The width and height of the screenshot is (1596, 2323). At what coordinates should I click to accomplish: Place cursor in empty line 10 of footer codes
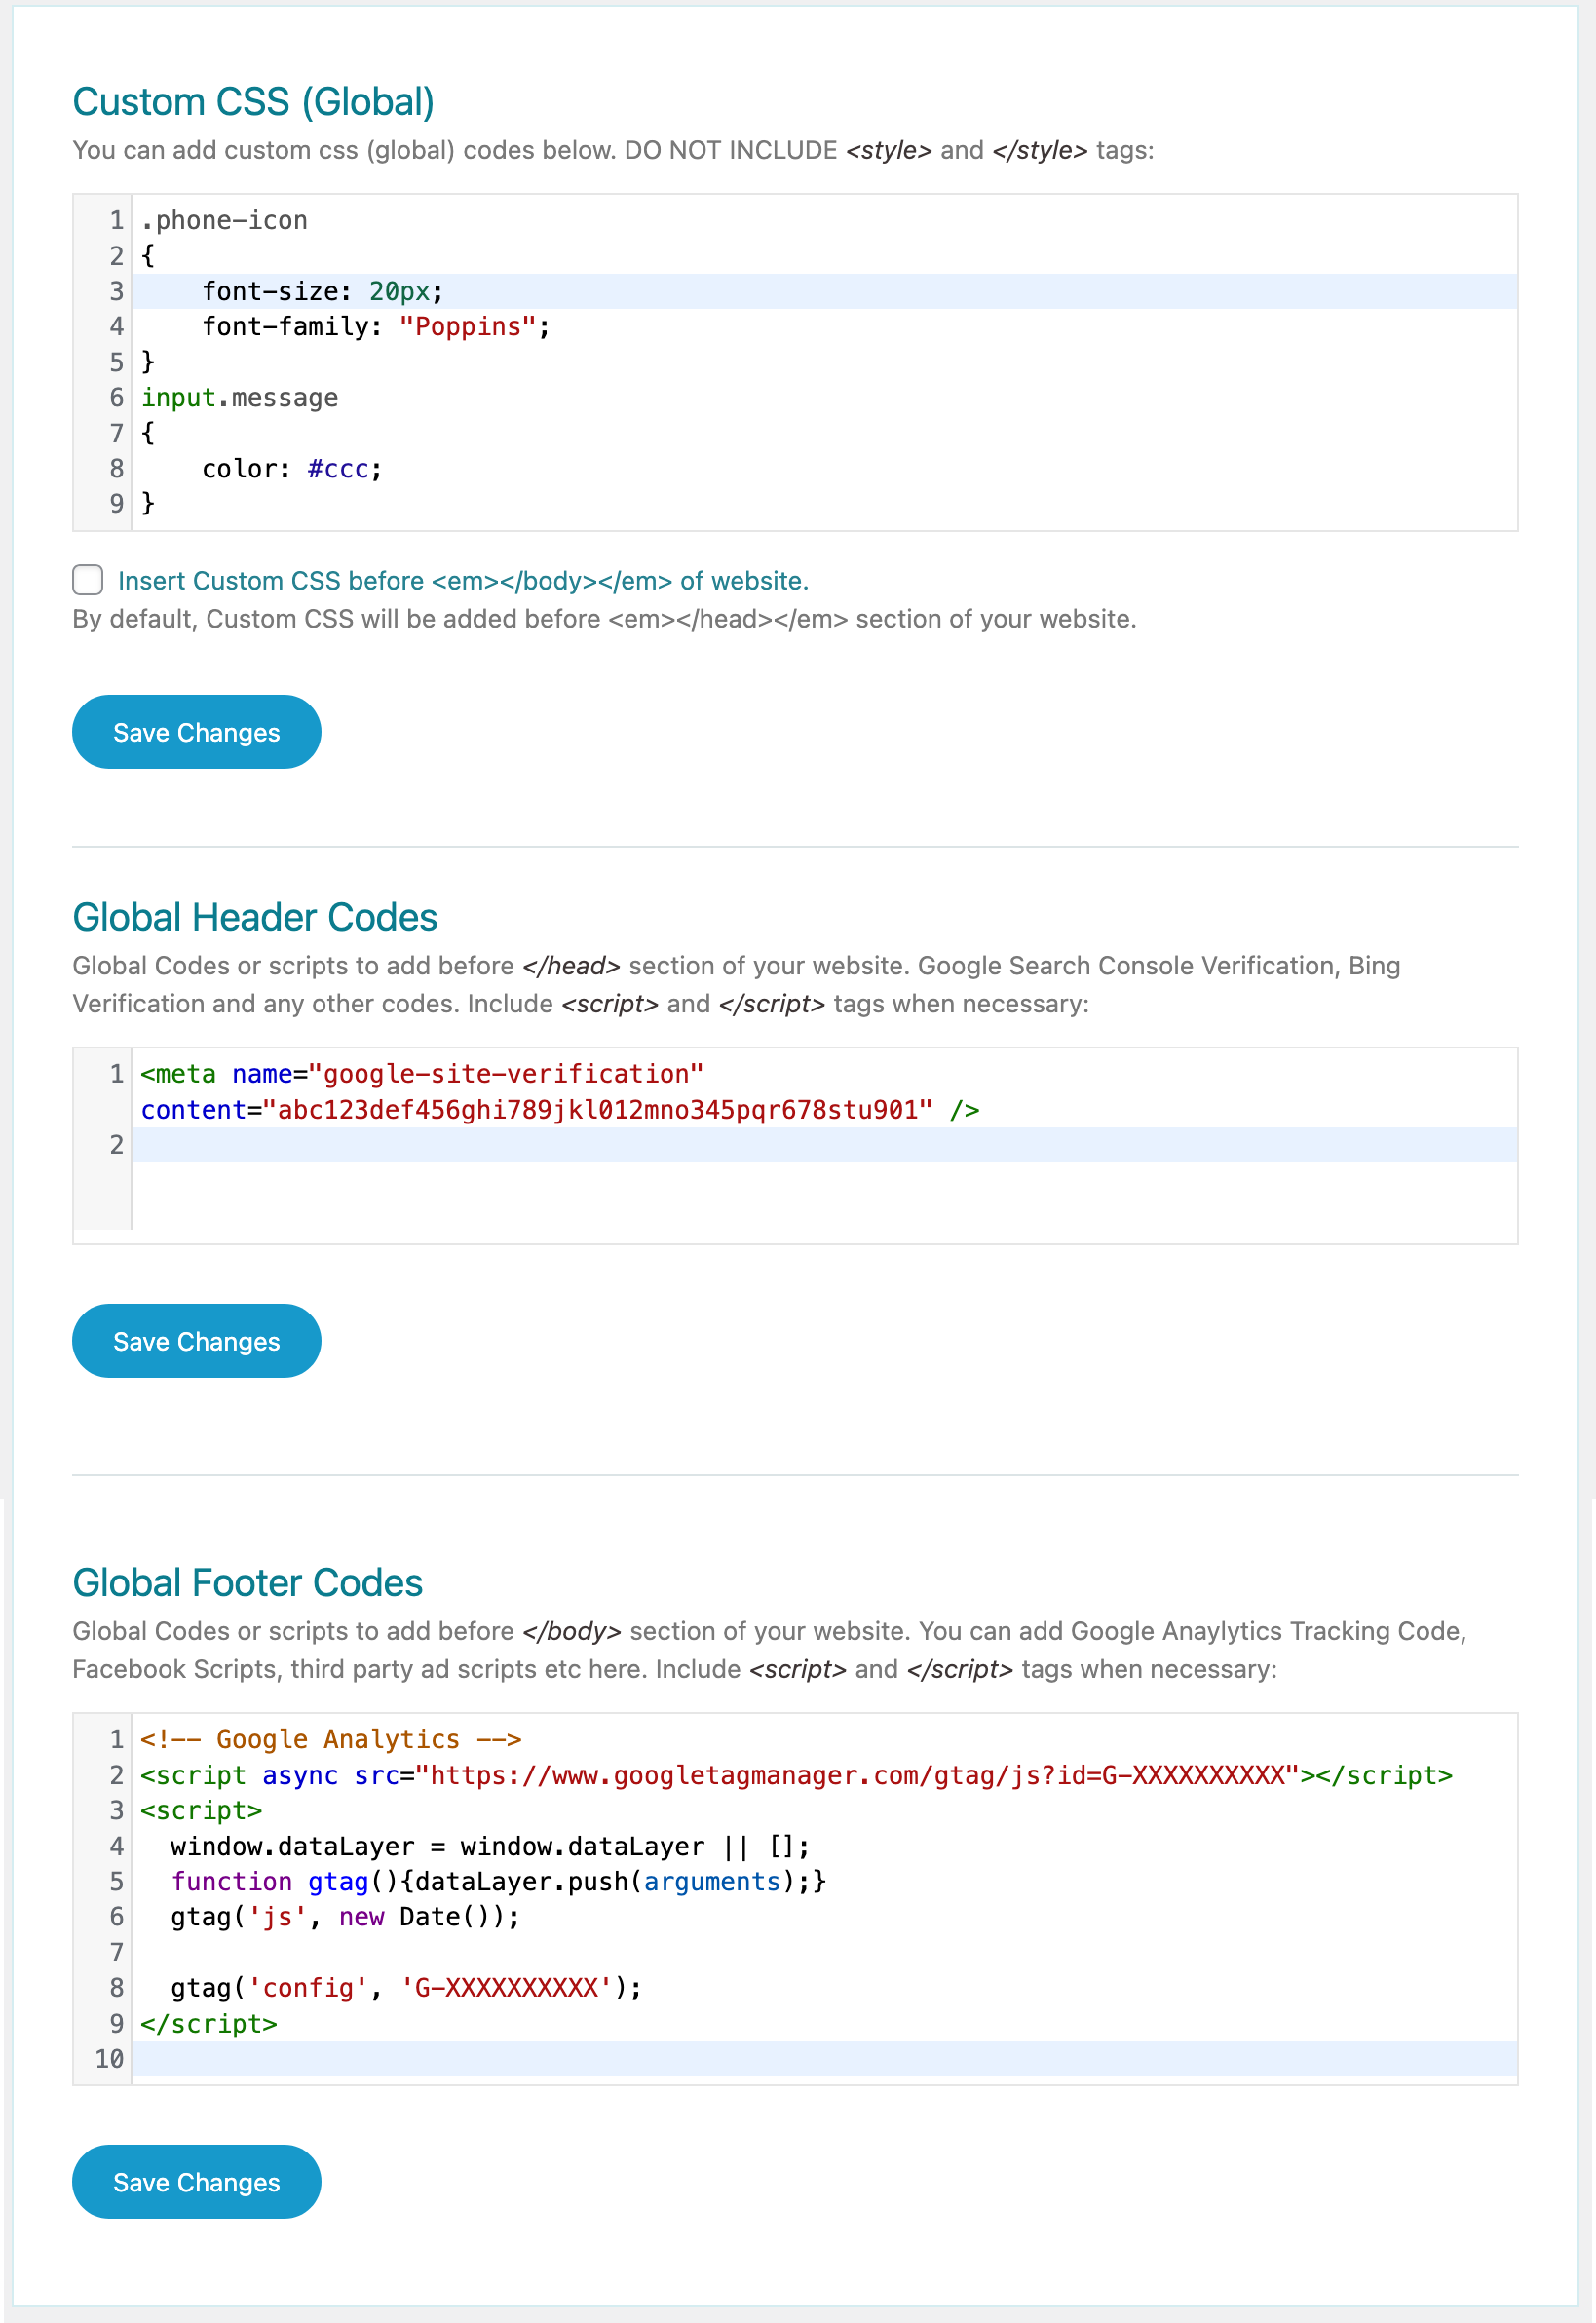coord(824,2059)
